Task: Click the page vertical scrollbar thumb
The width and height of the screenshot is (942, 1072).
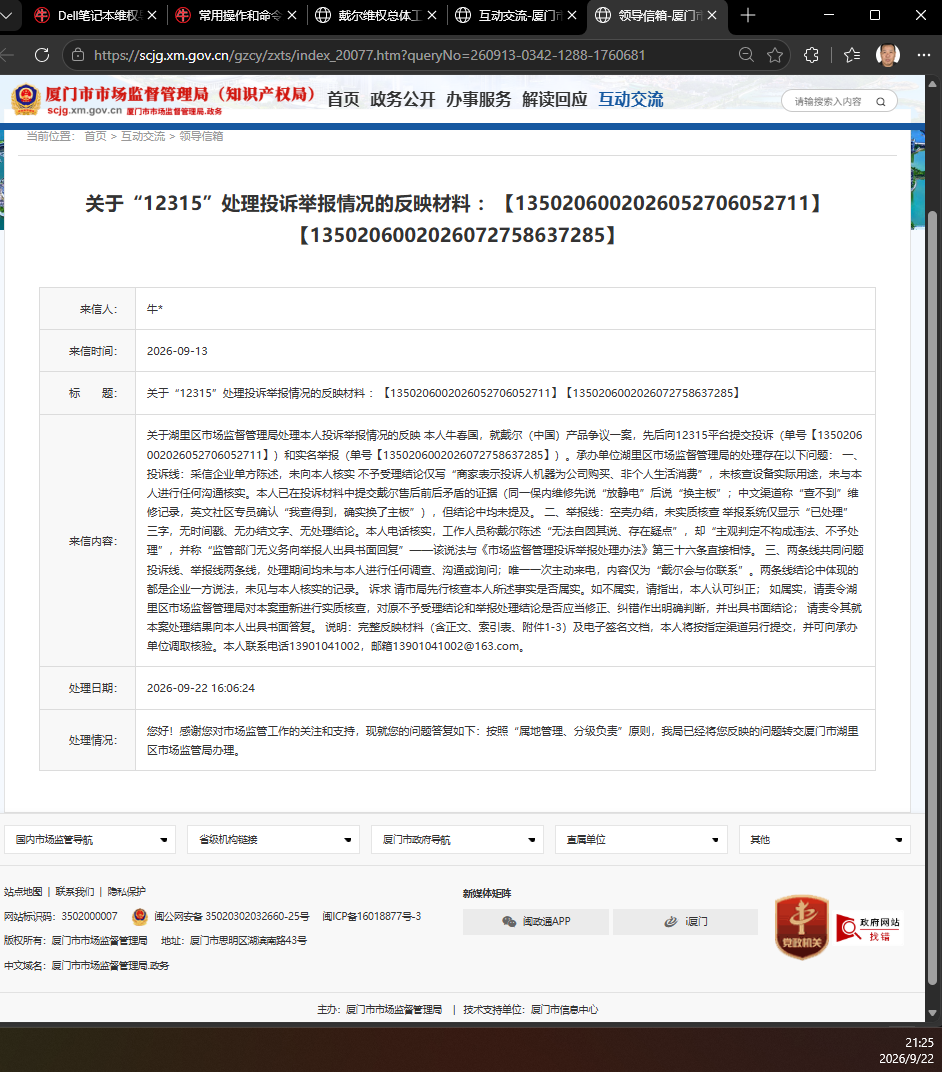Action: click(932, 598)
